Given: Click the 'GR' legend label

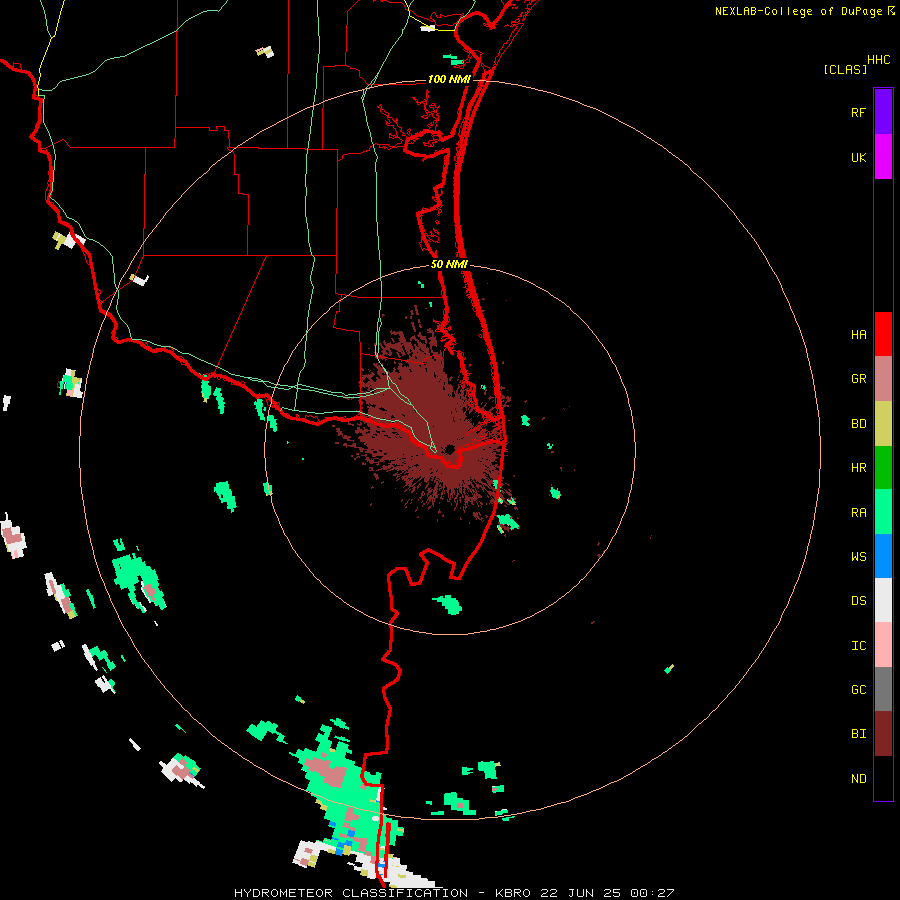Looking at the screenshot, I should 858,379.
